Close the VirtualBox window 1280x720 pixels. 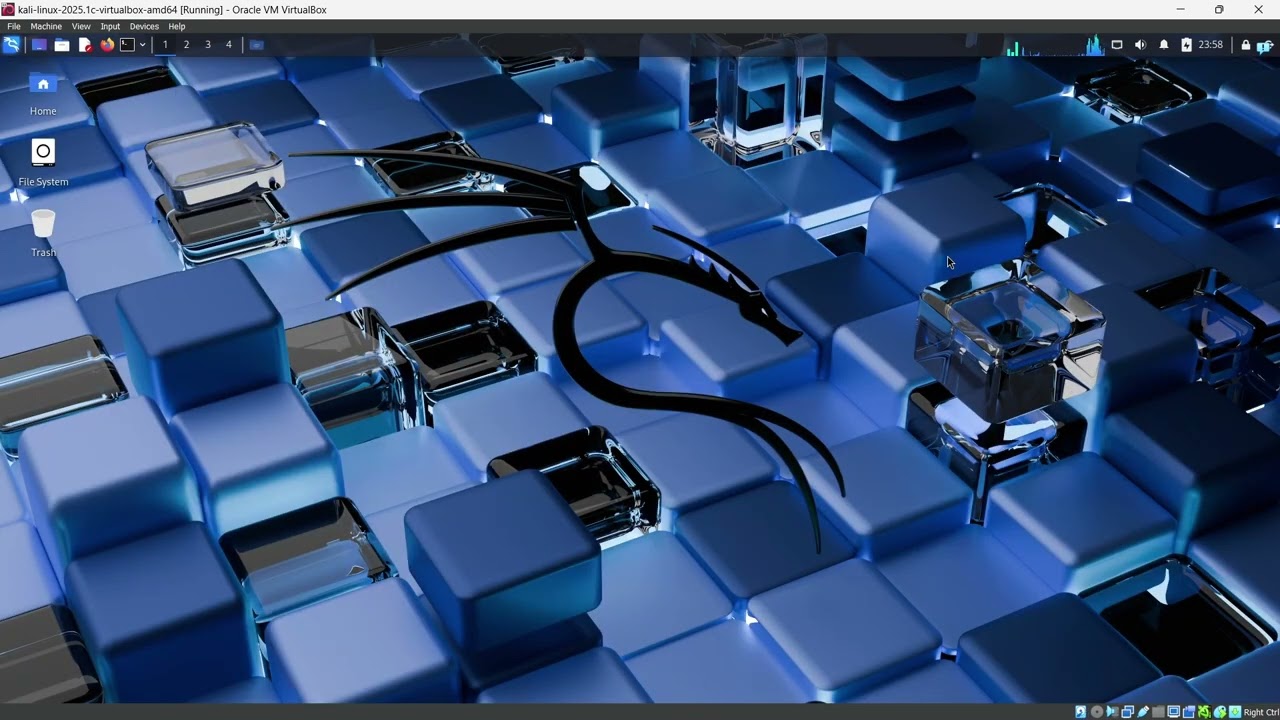1259,9
